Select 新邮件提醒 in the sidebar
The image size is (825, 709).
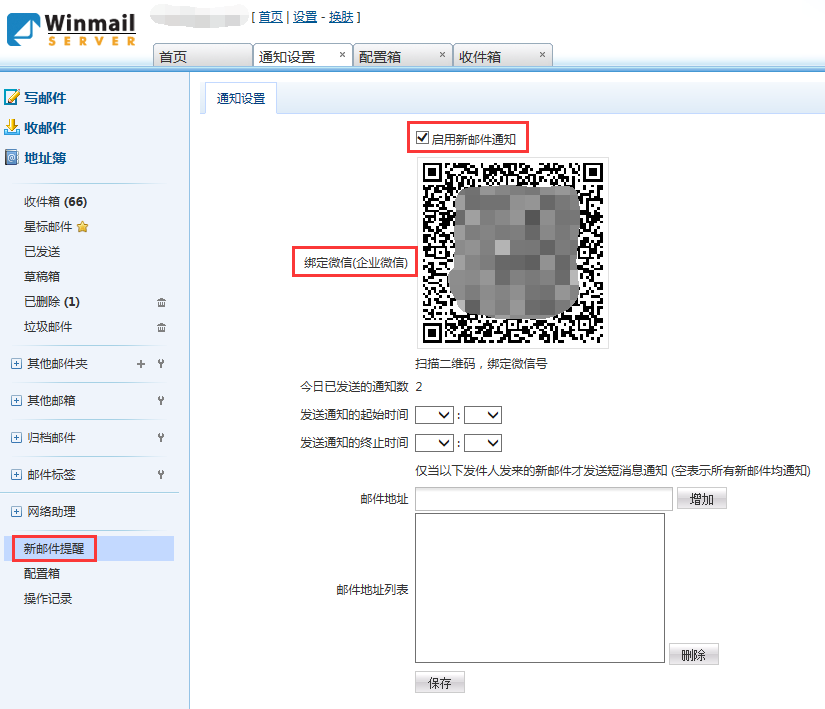[x=54, y=549]
